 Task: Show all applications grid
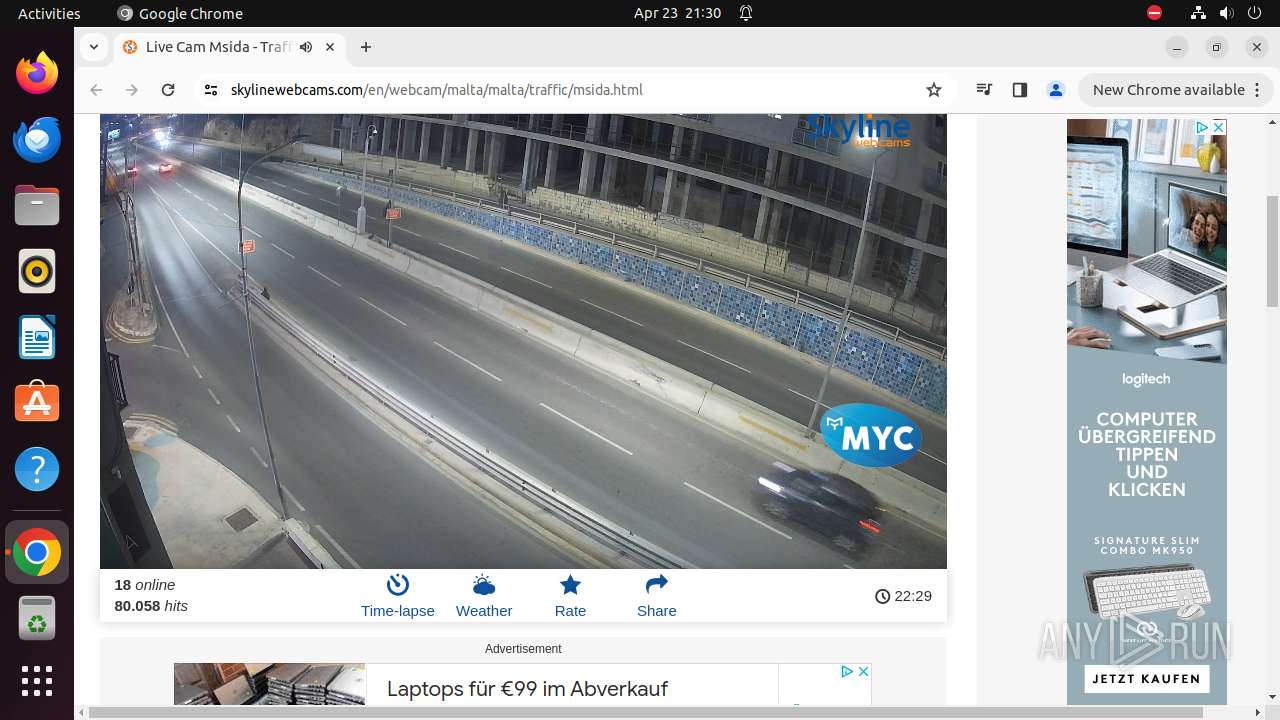pyautogui.click(x=37, y=681)
